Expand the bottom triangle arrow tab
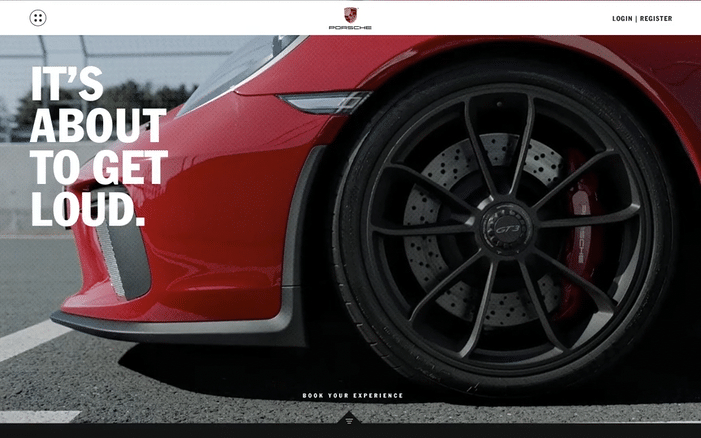This screenshot has height=438, width=701. [x=350, y=419]
